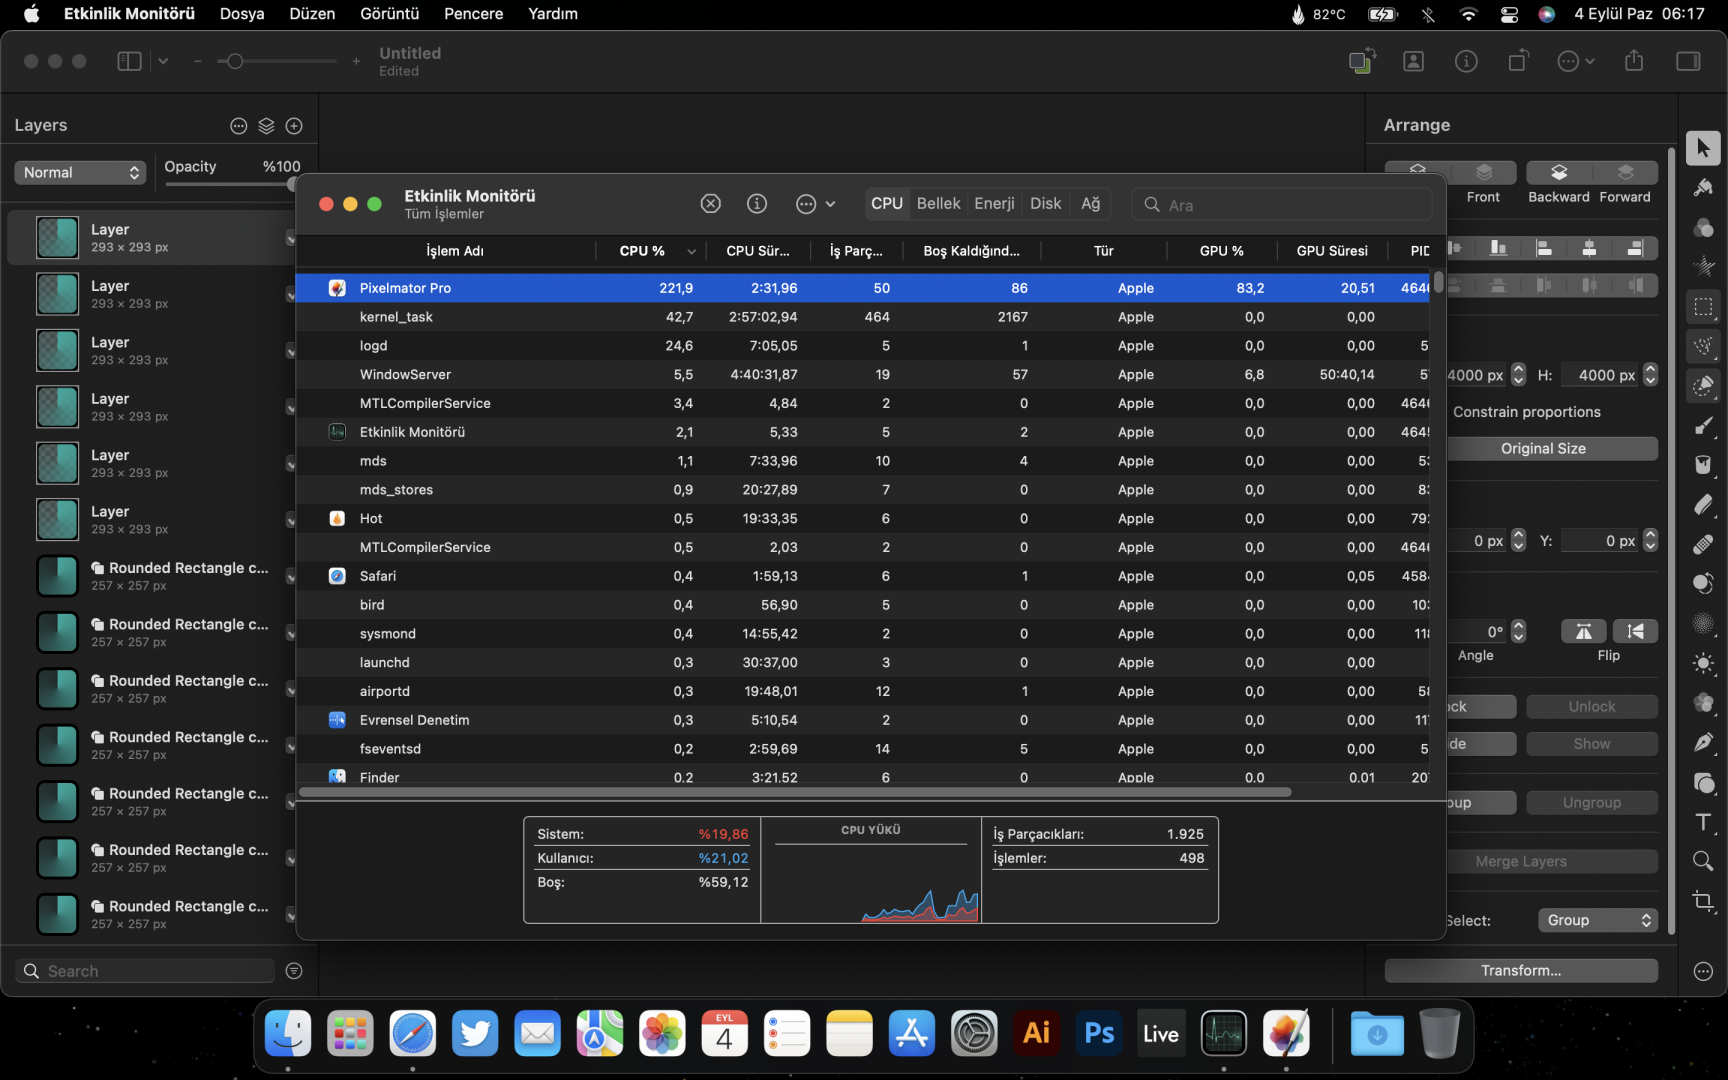Viewport: 1728px width, 1080px height.
Task: Select the Pen tool
Action: pyautogui.click(x=1703, y=742)
